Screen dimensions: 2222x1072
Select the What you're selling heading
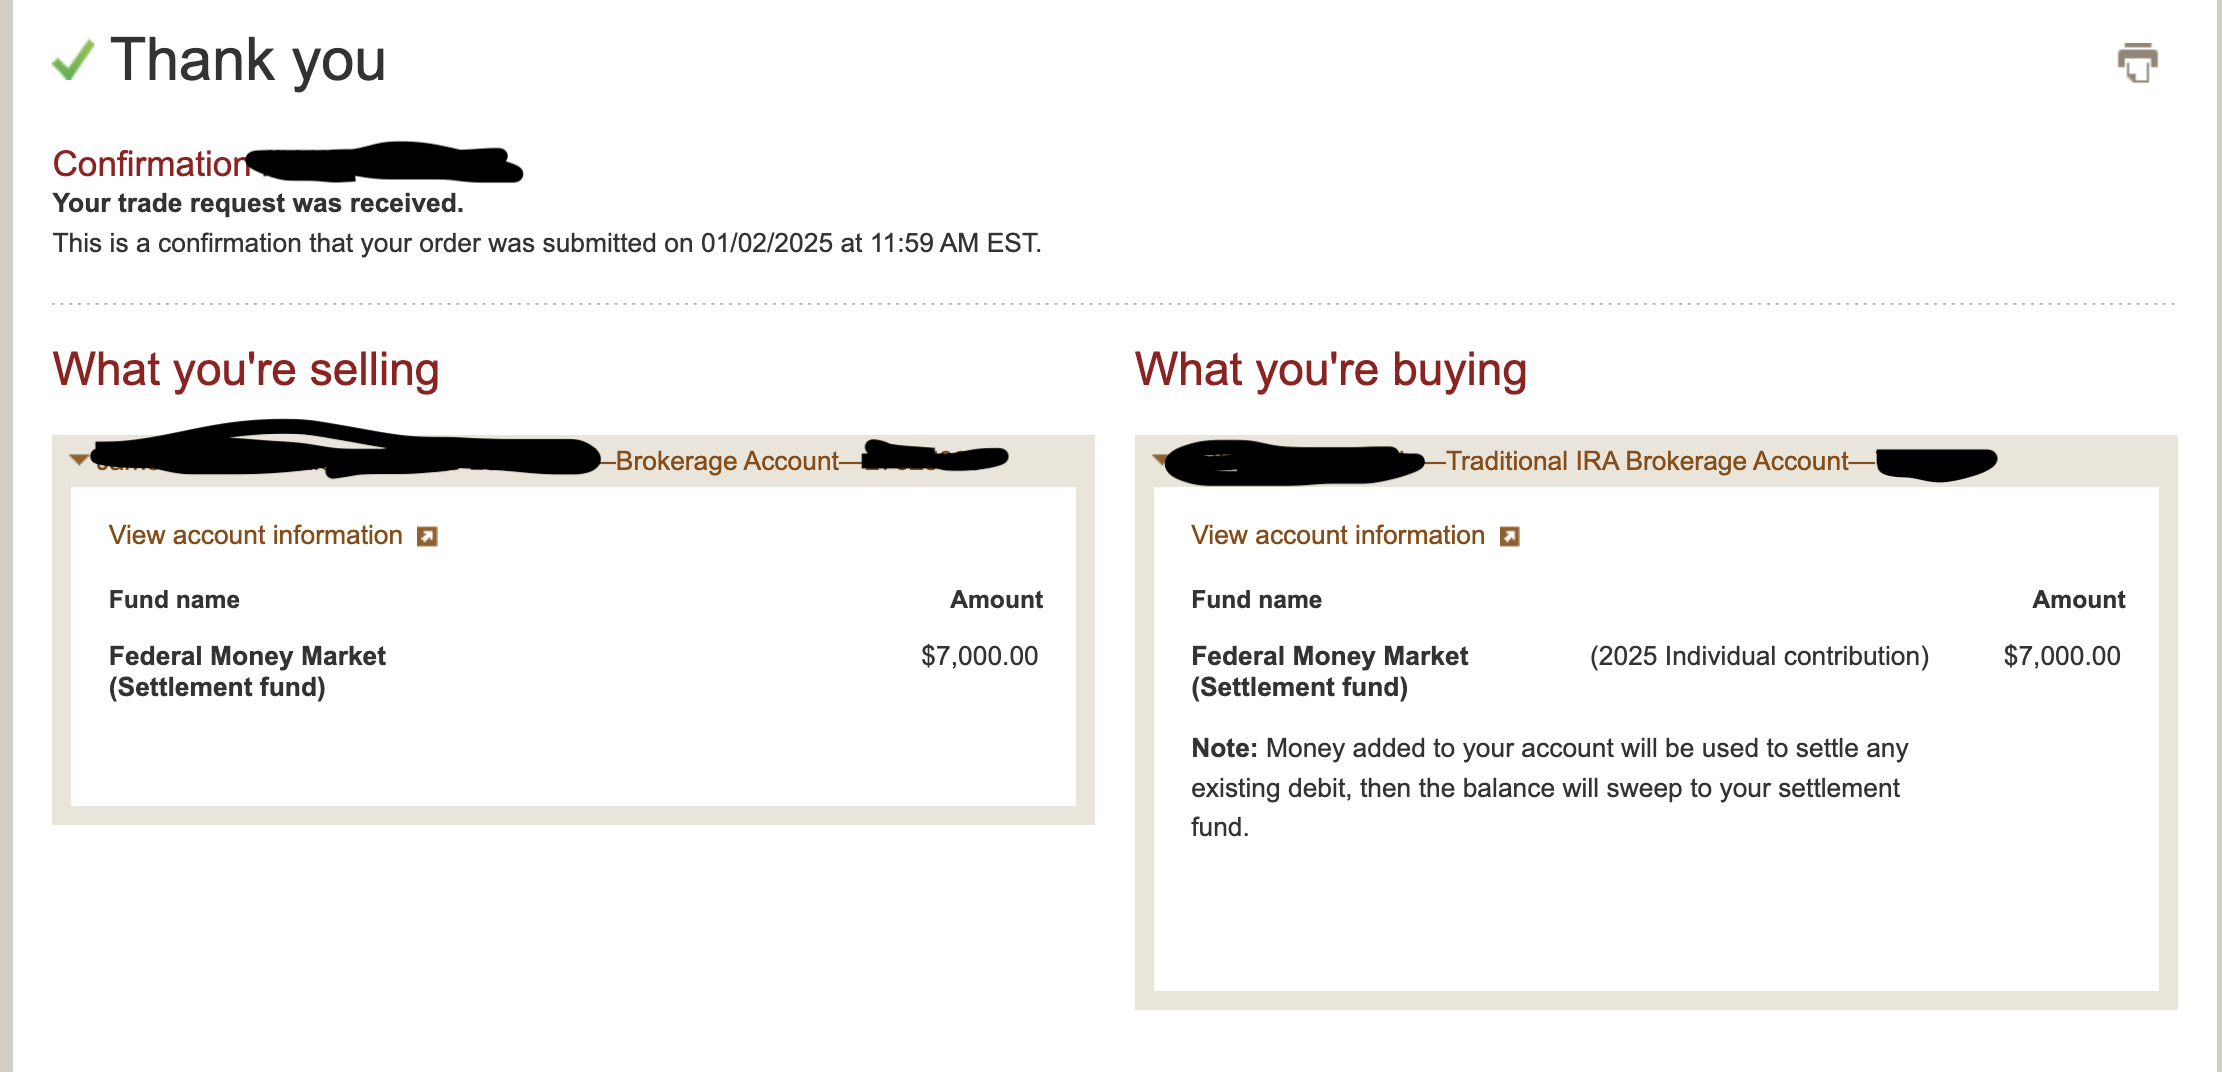pyautogui.click(x=246, y=369)
